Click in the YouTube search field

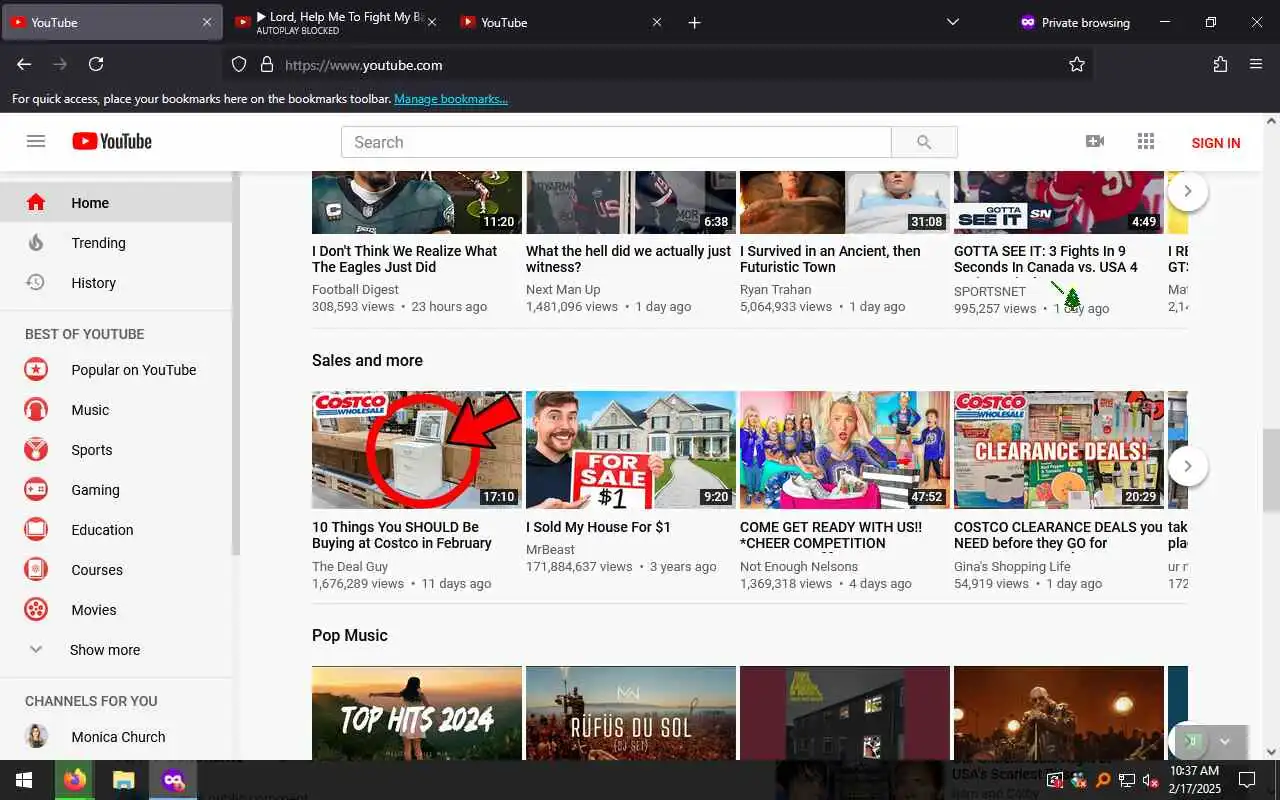point(616,142)
